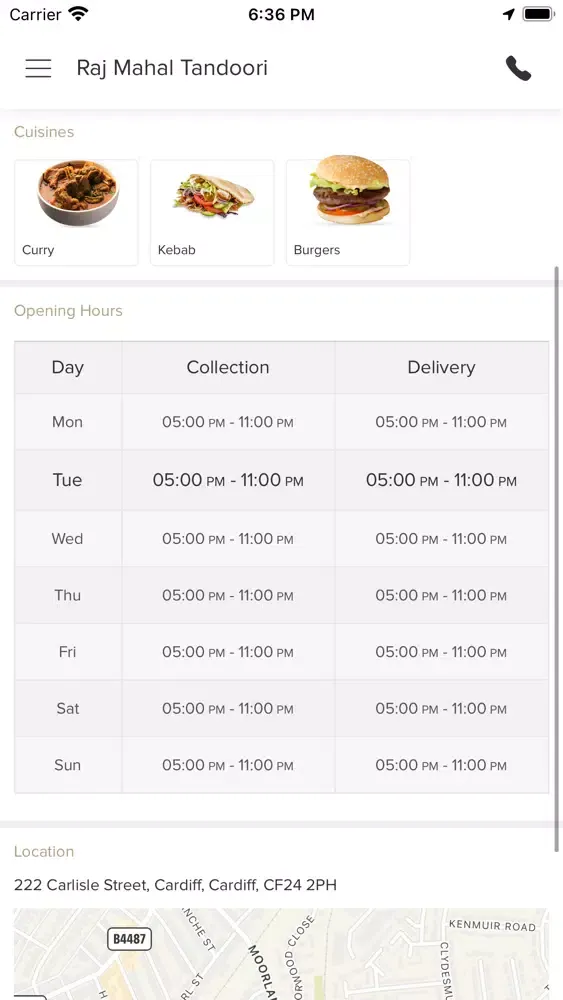This screenshot has width=563, height=1000.
Task: Tap the Wi-Fi icon in status bar
Action: pos(78,14)
